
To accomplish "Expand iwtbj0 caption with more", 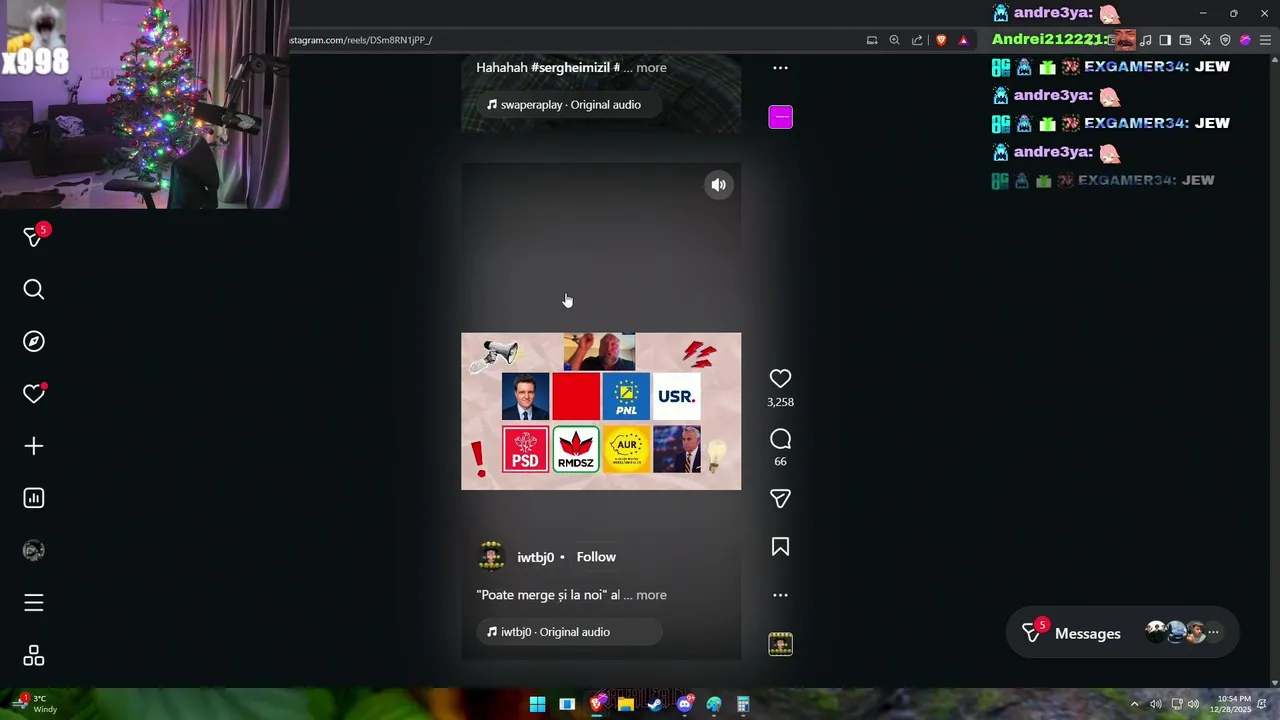I will tap(651, 595).
